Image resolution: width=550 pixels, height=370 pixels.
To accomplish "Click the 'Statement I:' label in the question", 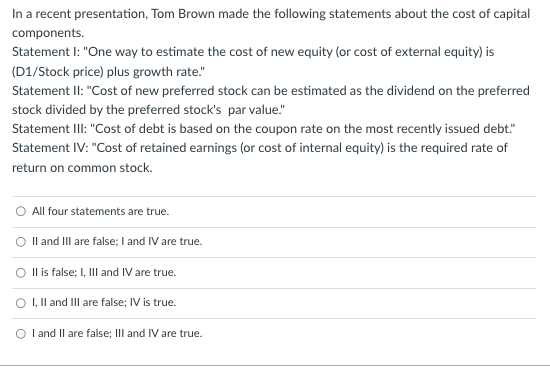I will (x=46, y=52).
